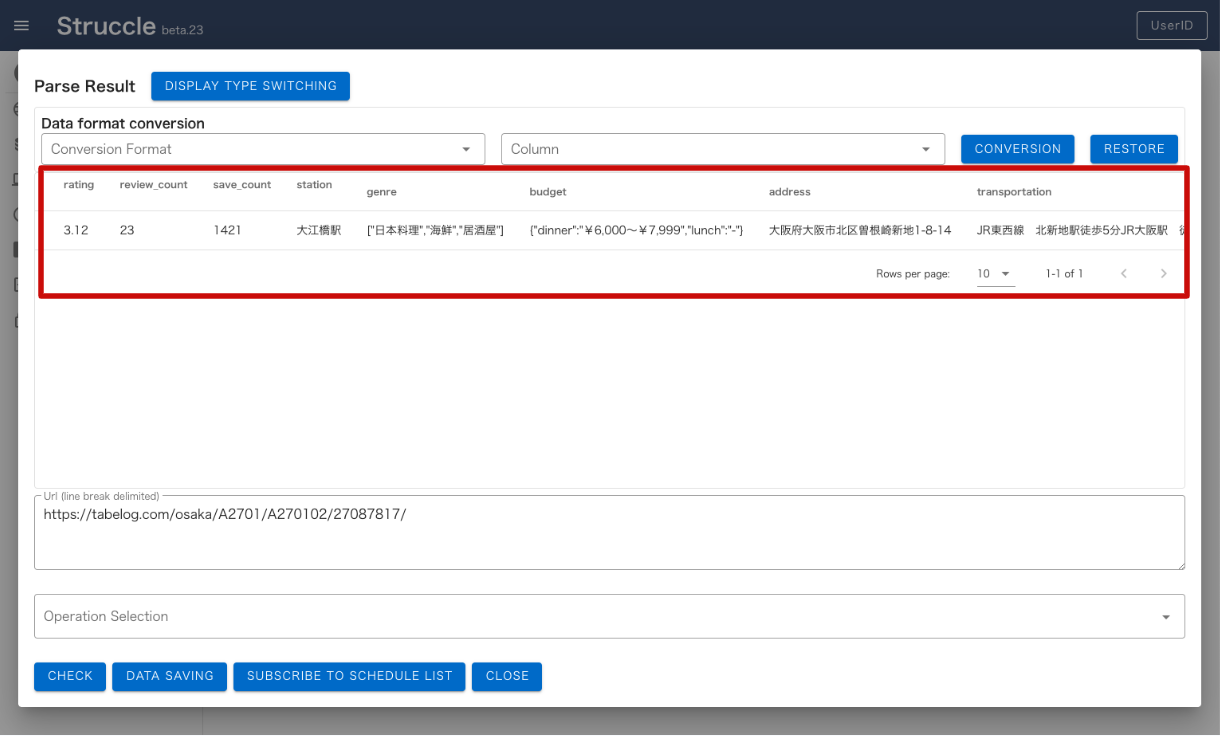The image size is (1220, 736).
Task: Open the Column selector dropdown arrow
Action: 926,148
